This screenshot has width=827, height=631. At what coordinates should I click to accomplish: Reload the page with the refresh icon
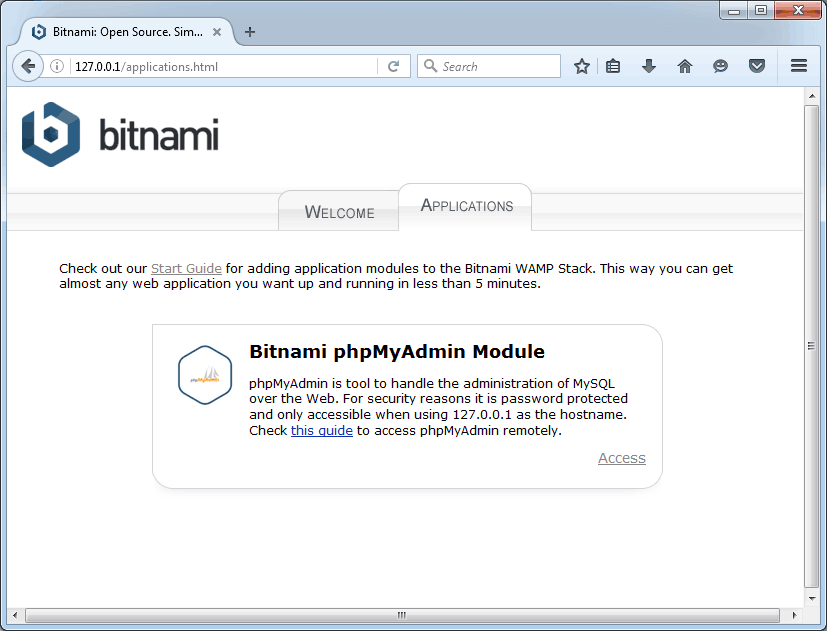point(393,66)
